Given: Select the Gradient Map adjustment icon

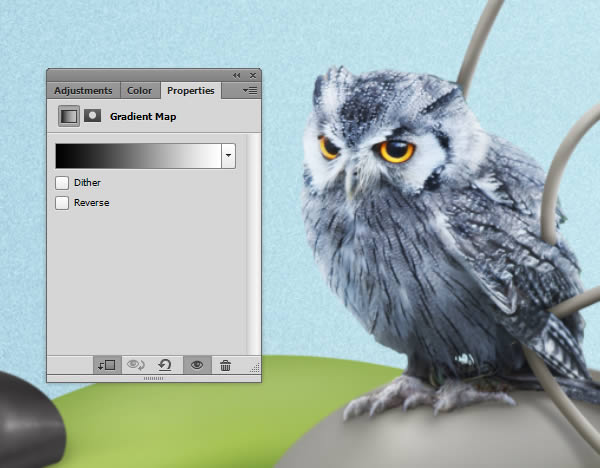Looking at the screenshot, I should 69,116.
